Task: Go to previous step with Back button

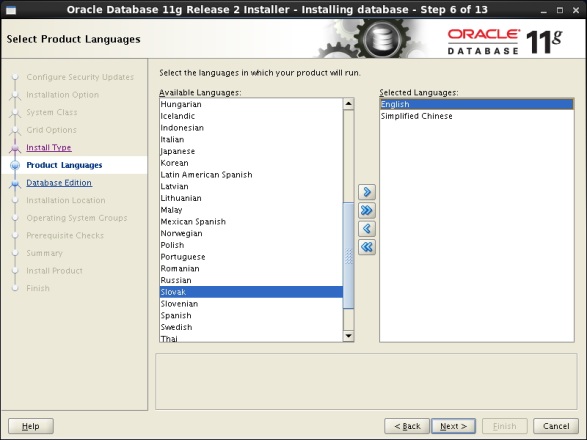Action: click(407, 426)
